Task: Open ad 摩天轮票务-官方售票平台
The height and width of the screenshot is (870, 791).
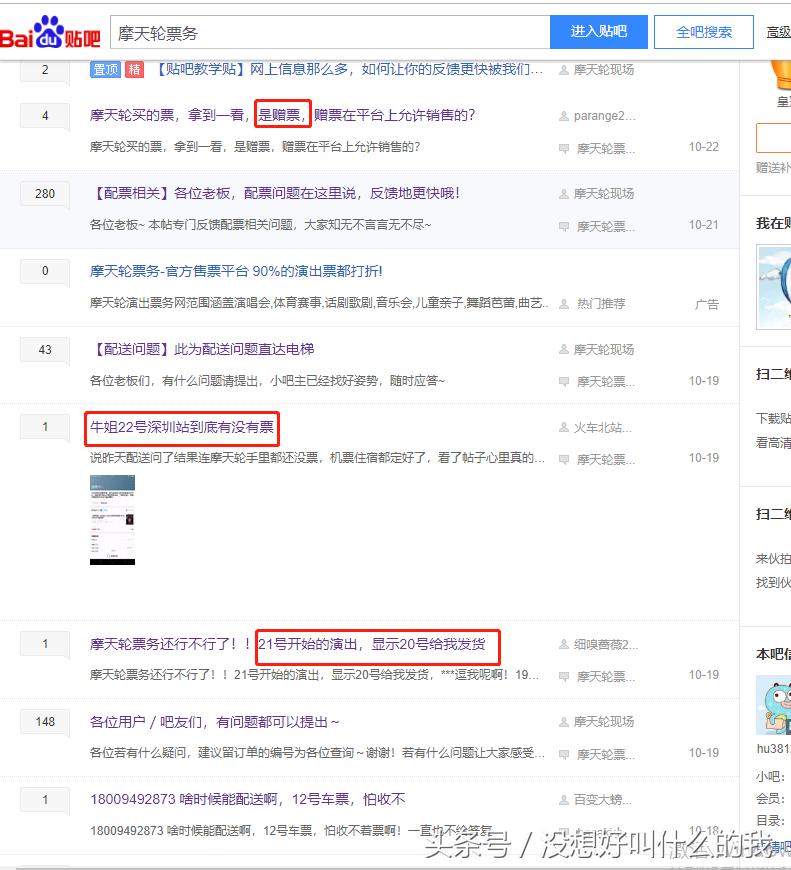Action: coord(236,271)
